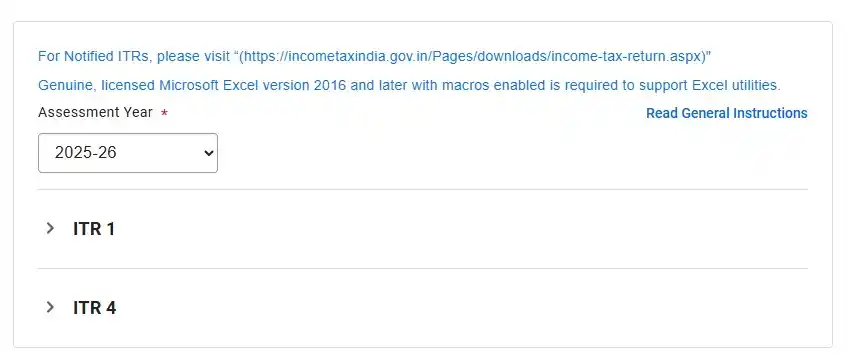Screen dimensions: 851x363
Task: Click the Assessment Year field label
Action: [x=96, y=112]
